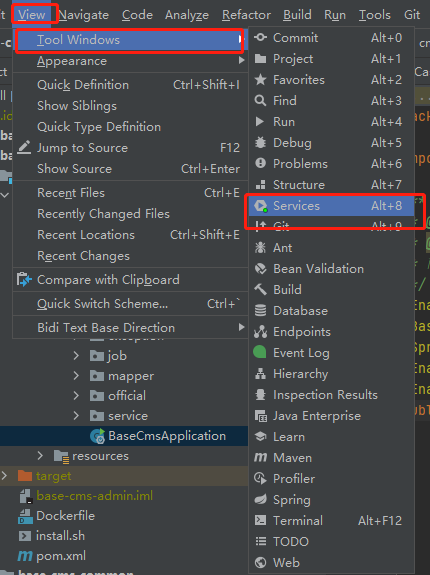Click the Find magnifier icon

pos(260,100)
